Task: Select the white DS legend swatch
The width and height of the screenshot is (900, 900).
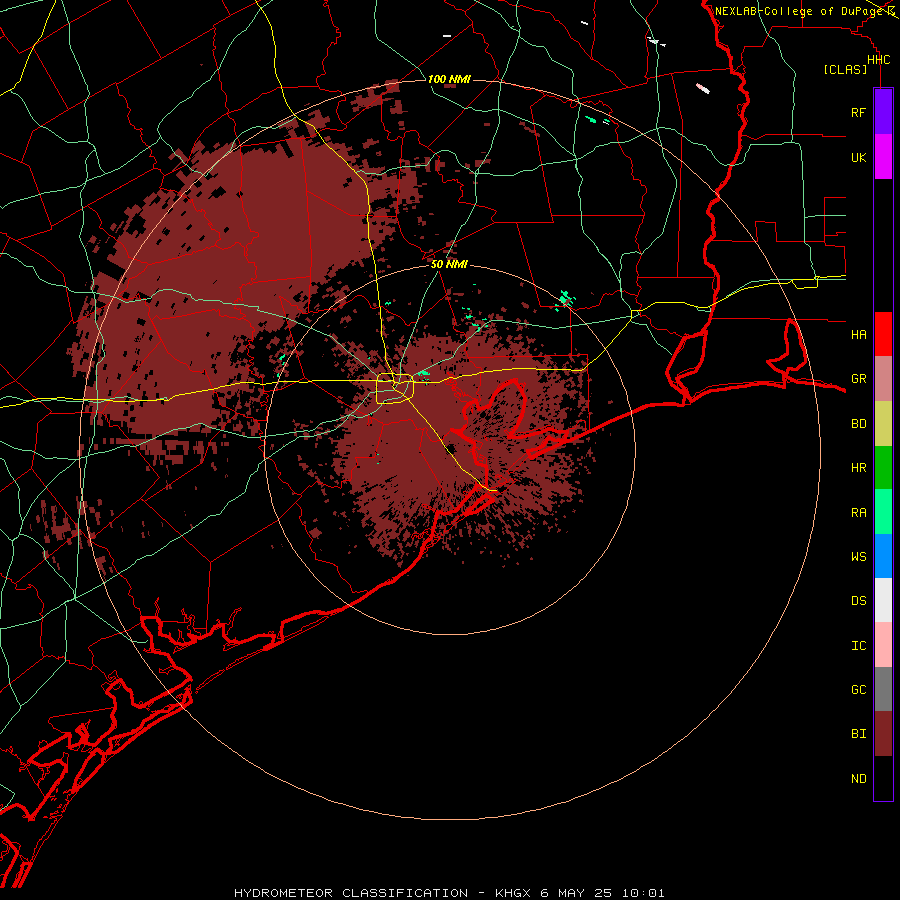Action: 883,600
